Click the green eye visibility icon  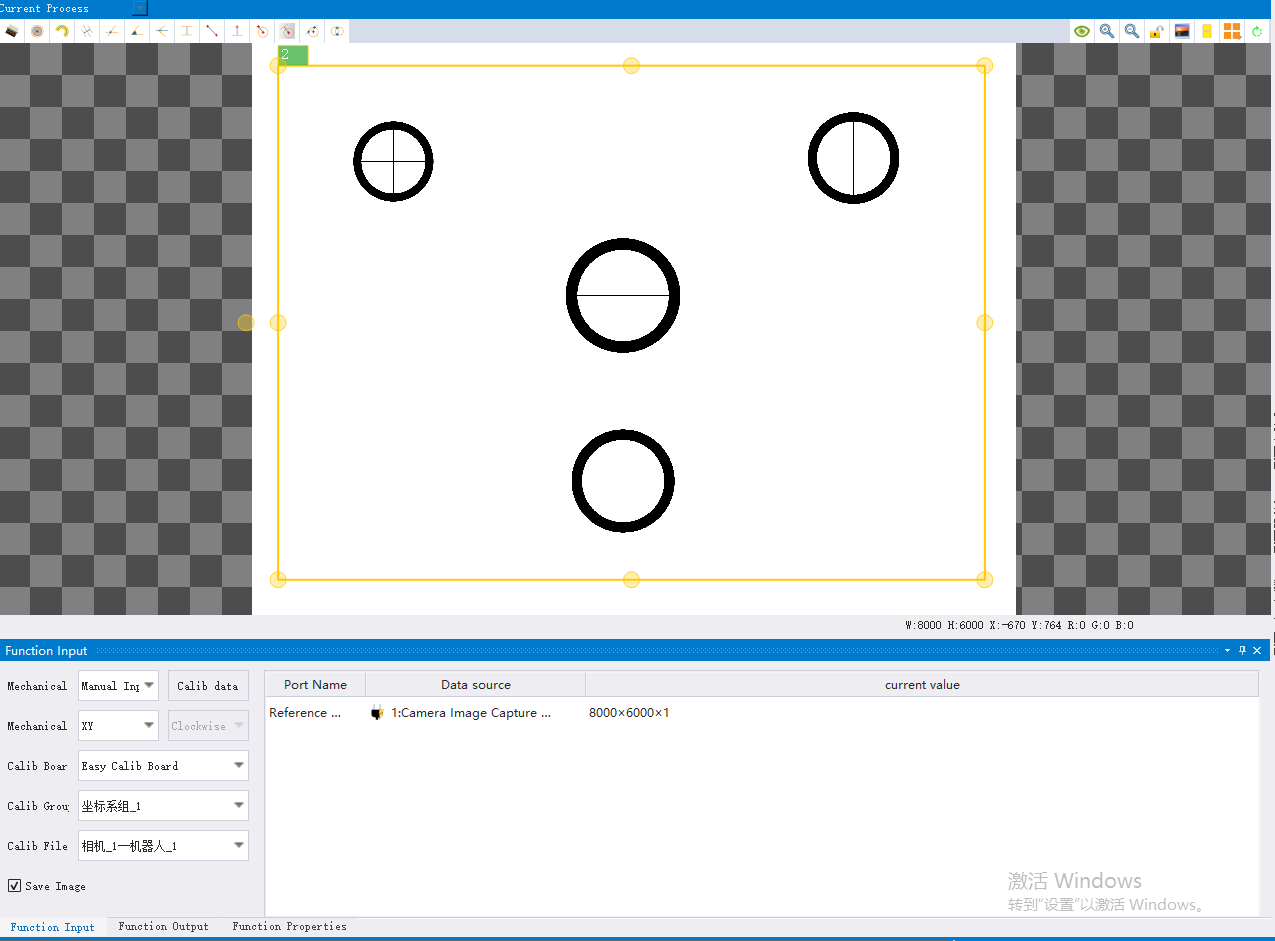point(1081,31)
